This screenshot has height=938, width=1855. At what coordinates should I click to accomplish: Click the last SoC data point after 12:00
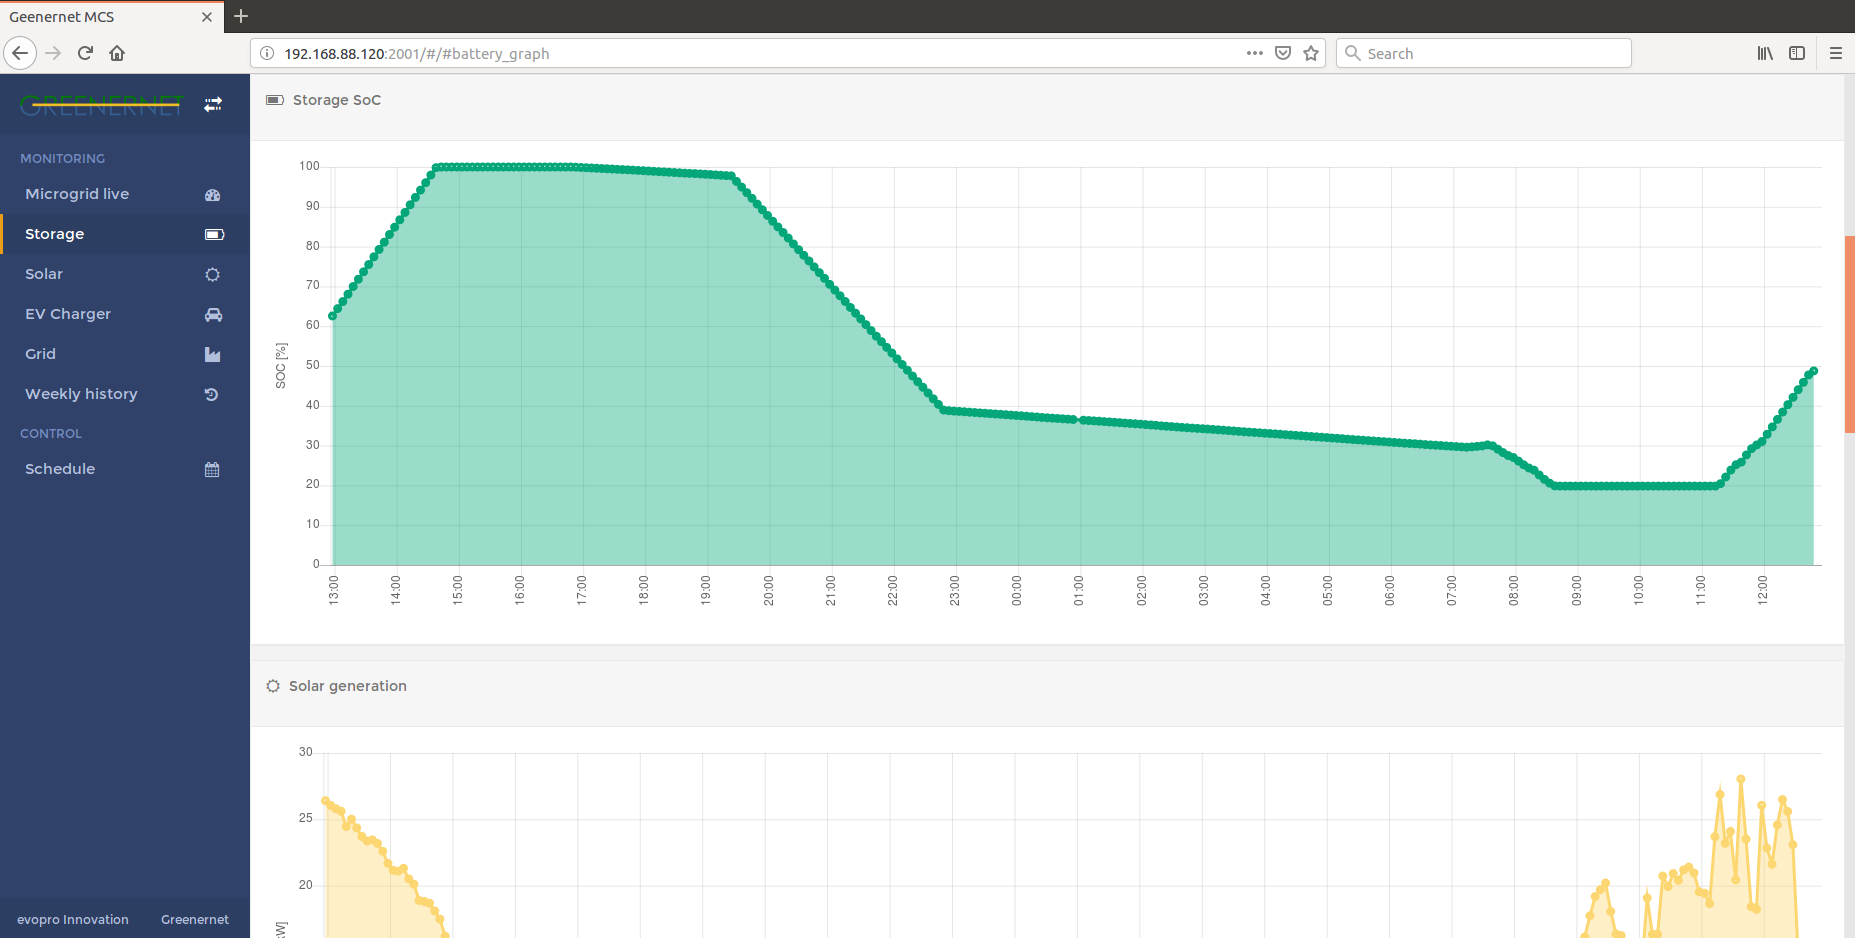pos(1813,371)
